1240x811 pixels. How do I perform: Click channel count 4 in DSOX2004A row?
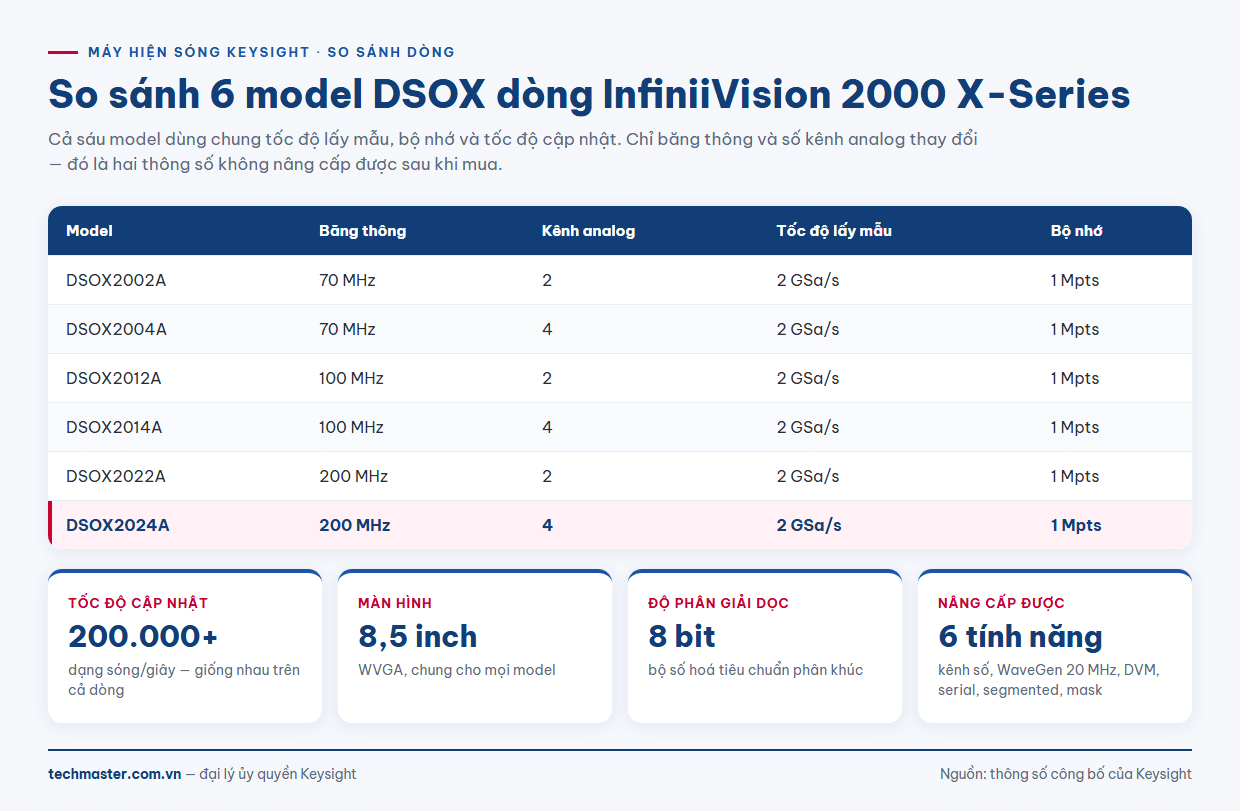(x=547, y=329)
